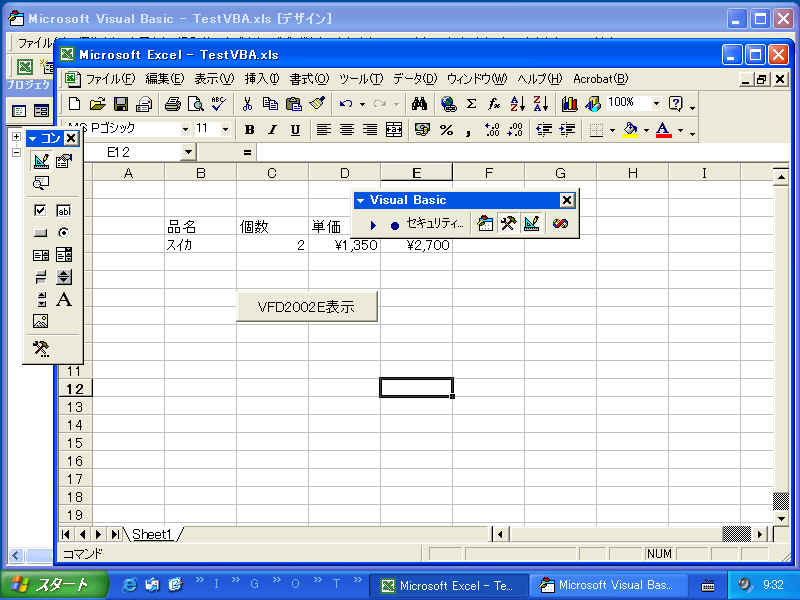
Task: Save the workbook with floppy disk icon
Action: click(120, 104)
